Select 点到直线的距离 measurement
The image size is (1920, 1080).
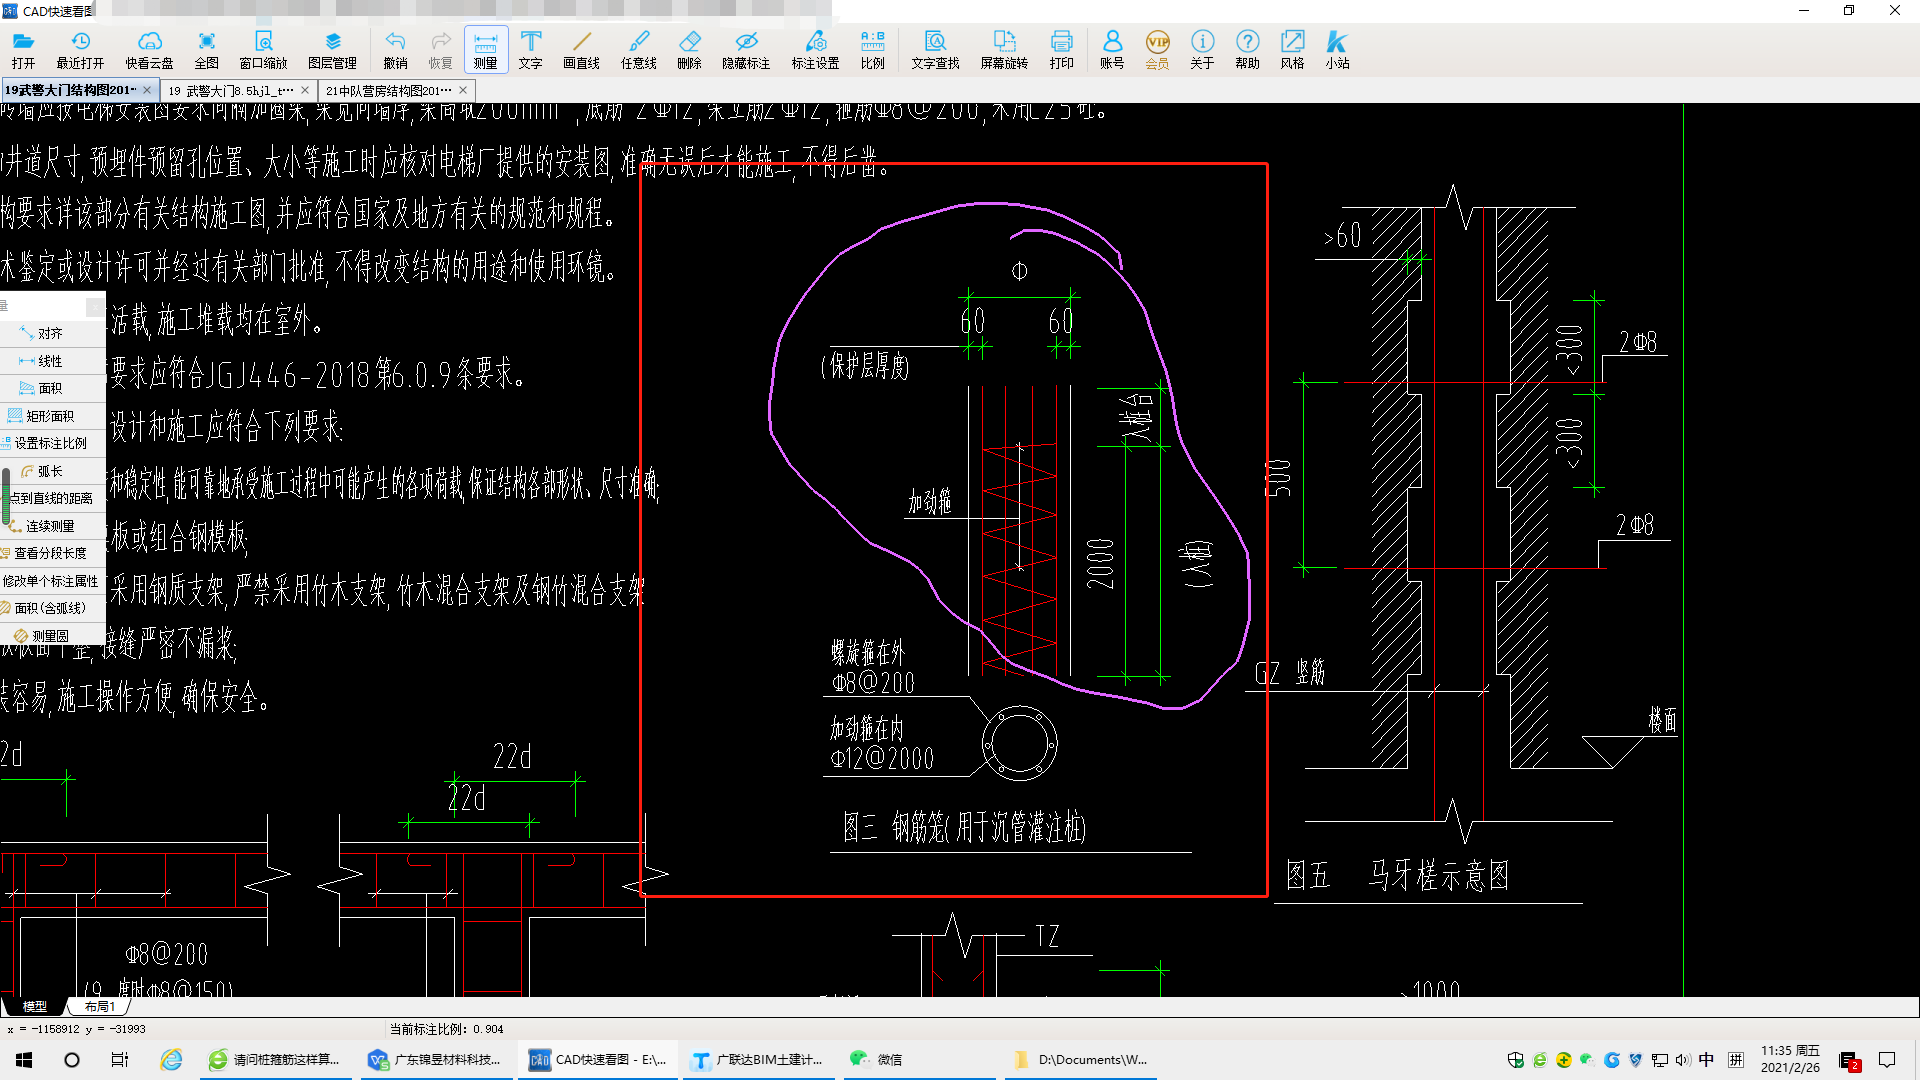tap(52, 498)
